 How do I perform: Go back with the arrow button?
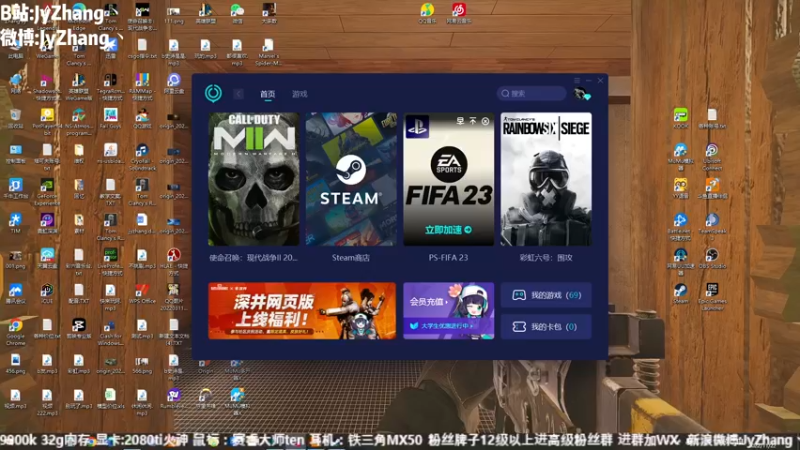coord(238,94)
